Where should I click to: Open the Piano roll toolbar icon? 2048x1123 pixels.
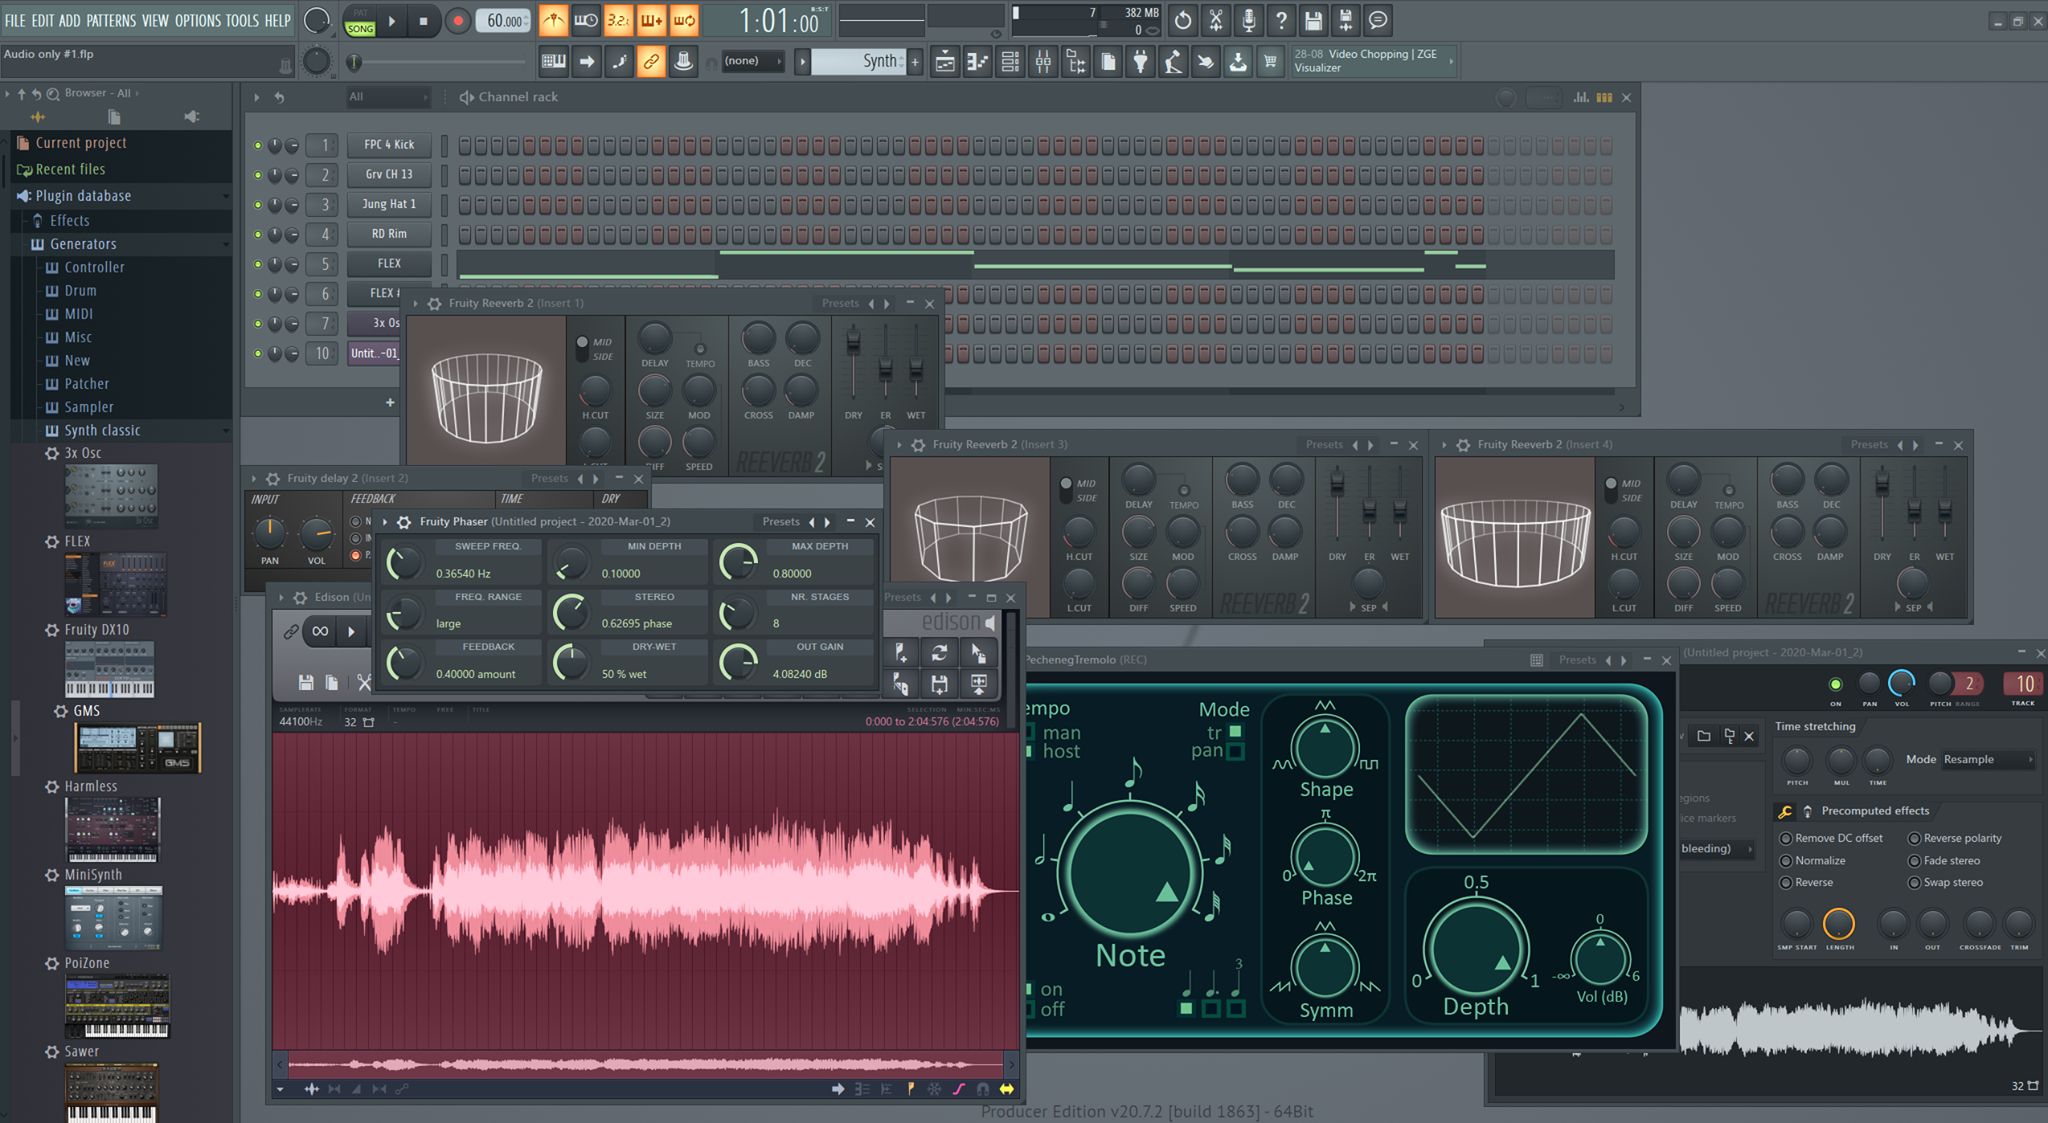(x=978, y=61)
